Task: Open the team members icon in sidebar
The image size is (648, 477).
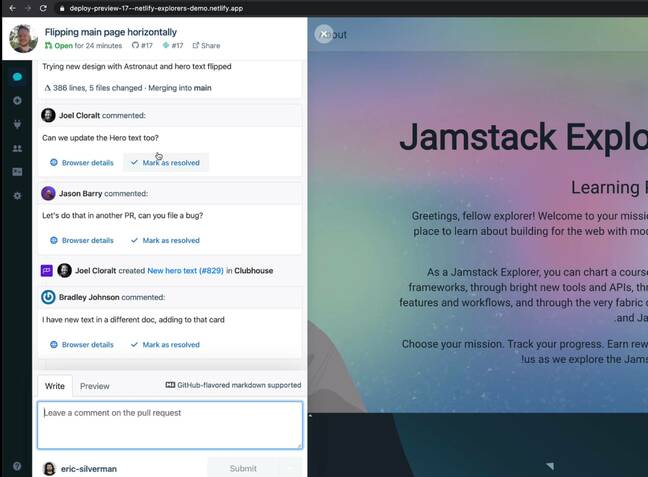Action: 17,148
